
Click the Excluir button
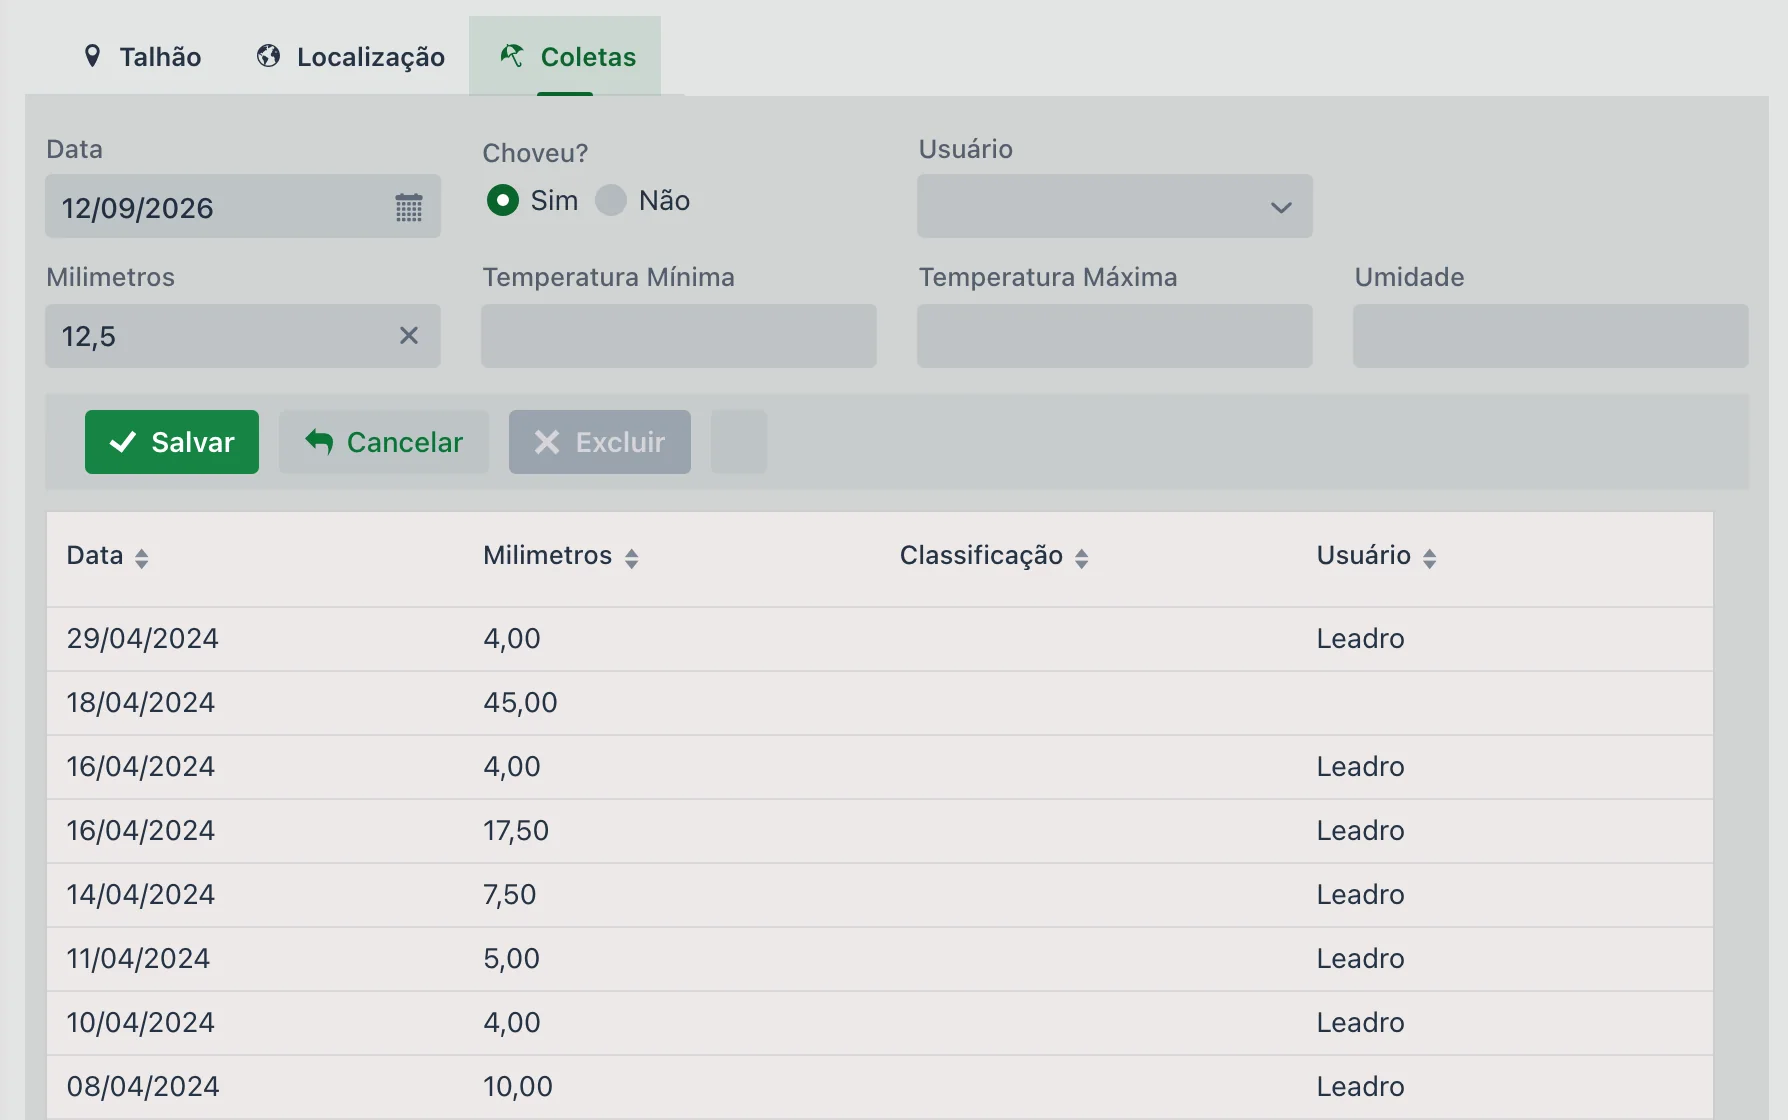pyautogui.click(x=600, y=442)
